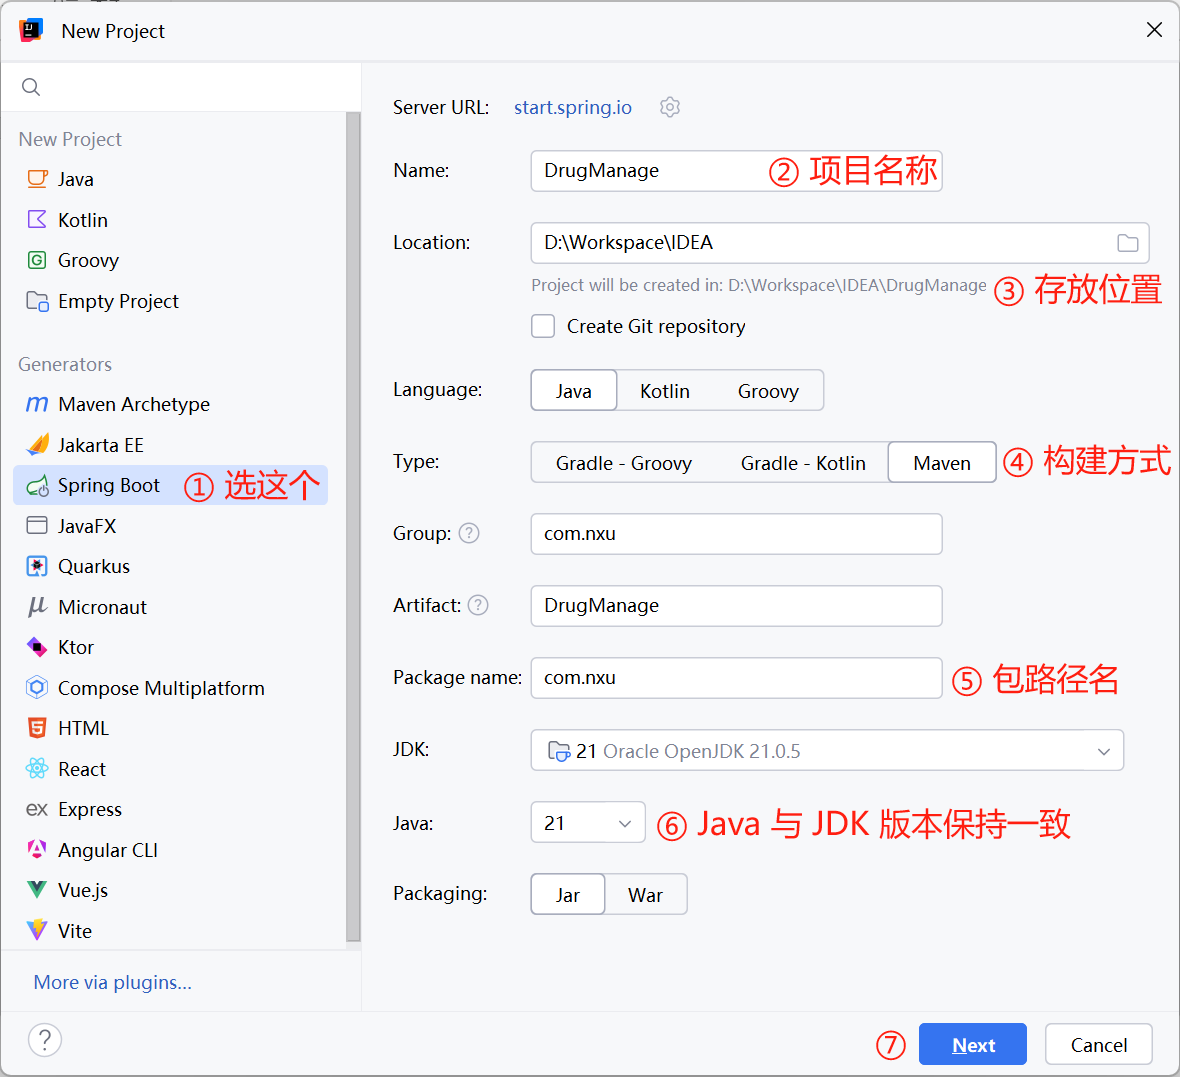
Task: Choose the Spring Boot generator icon
Action: tap(37, 486)
